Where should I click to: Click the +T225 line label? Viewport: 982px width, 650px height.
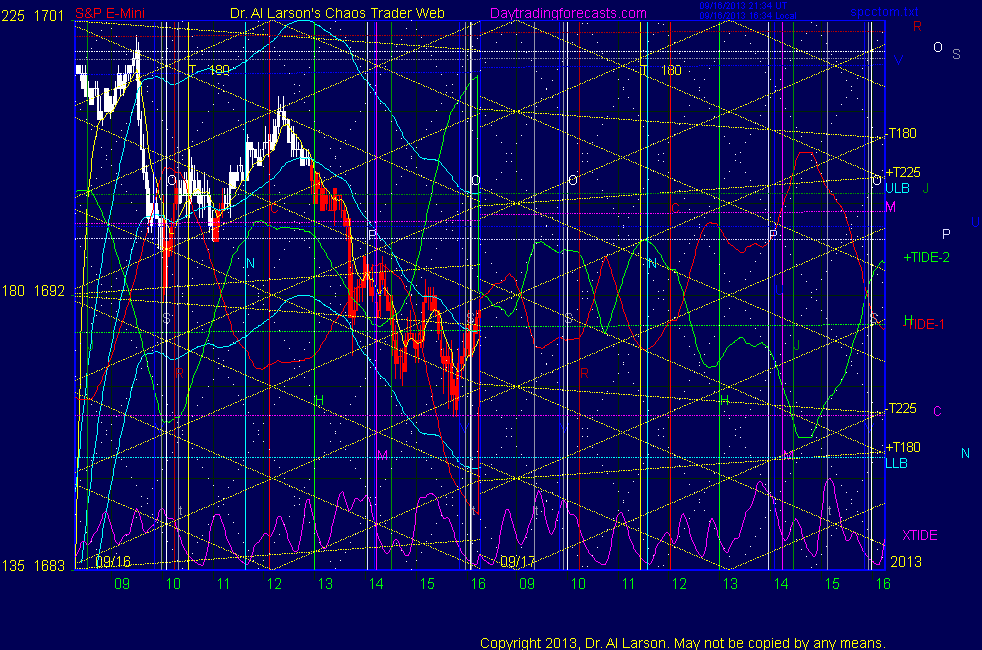(902, 173)
